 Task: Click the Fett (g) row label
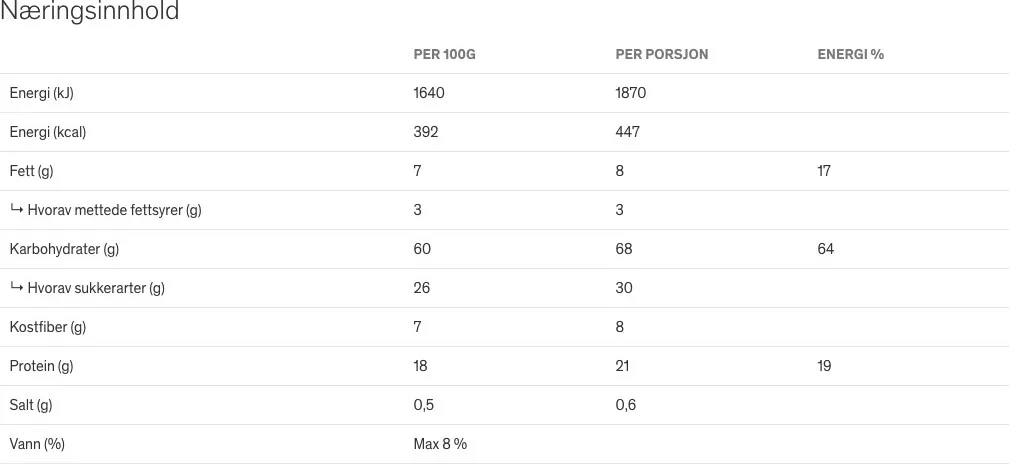pos(32,171)
